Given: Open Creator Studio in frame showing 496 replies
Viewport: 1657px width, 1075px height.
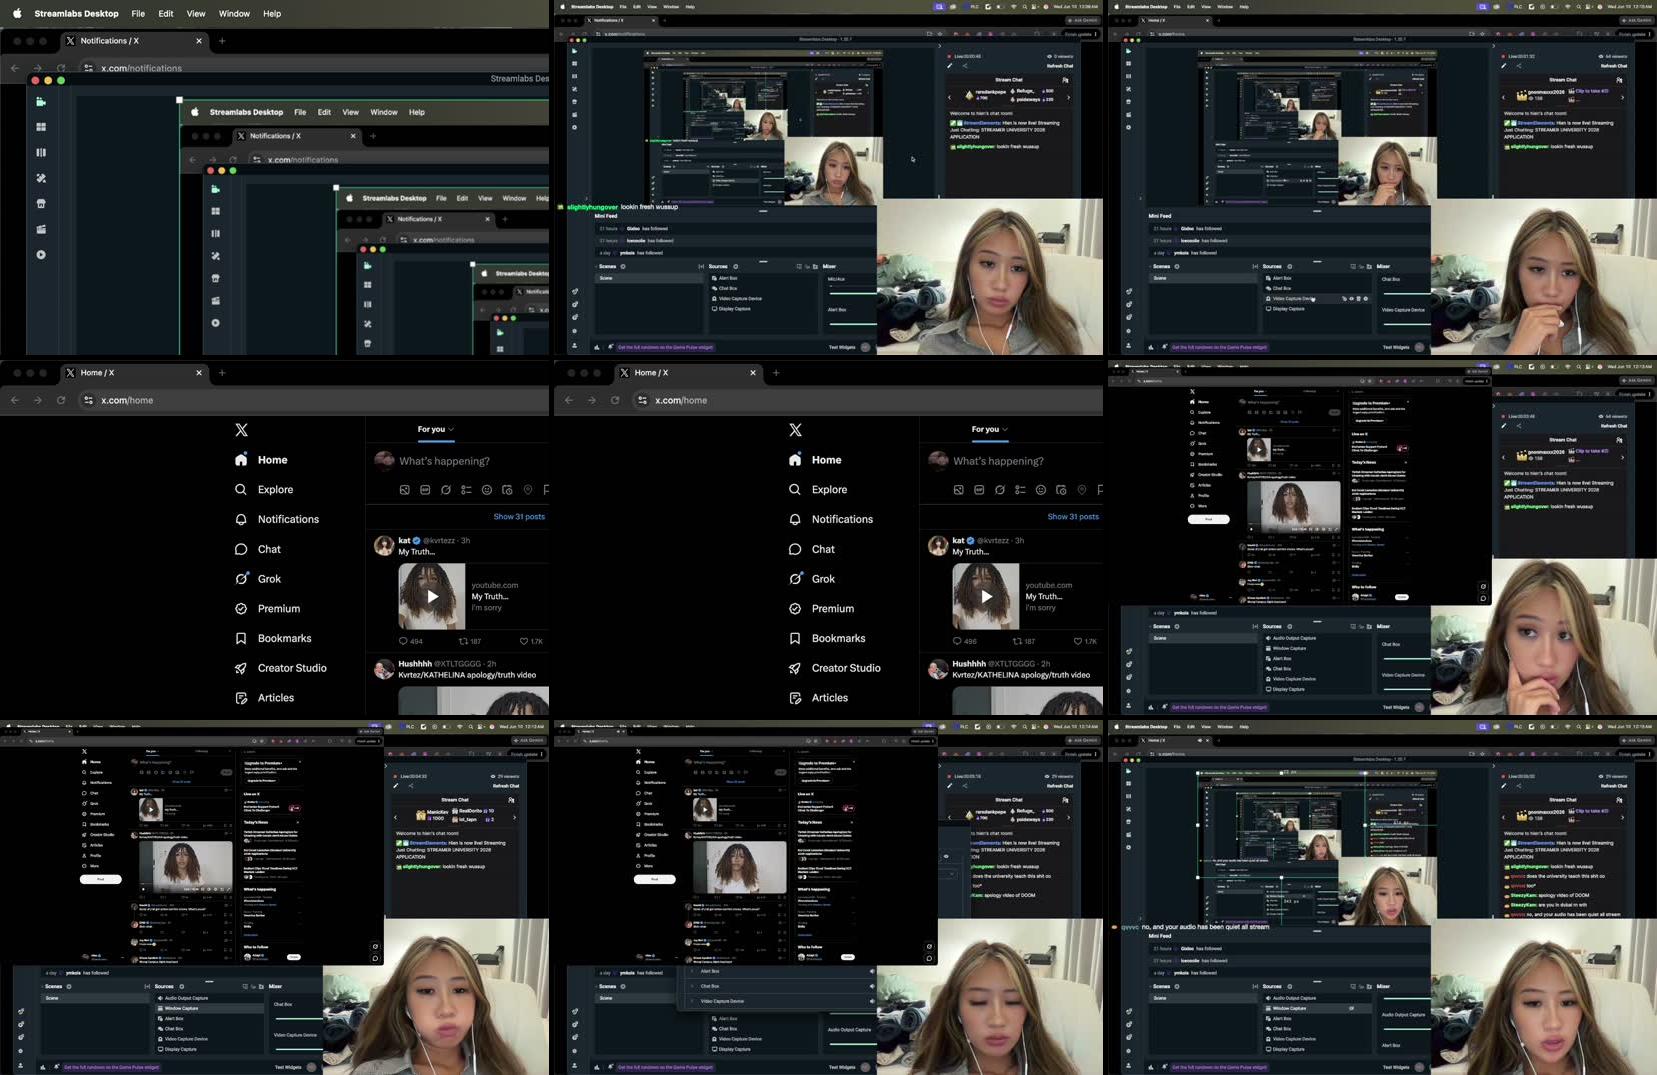Looking at the screenshot, I should 835,668.
